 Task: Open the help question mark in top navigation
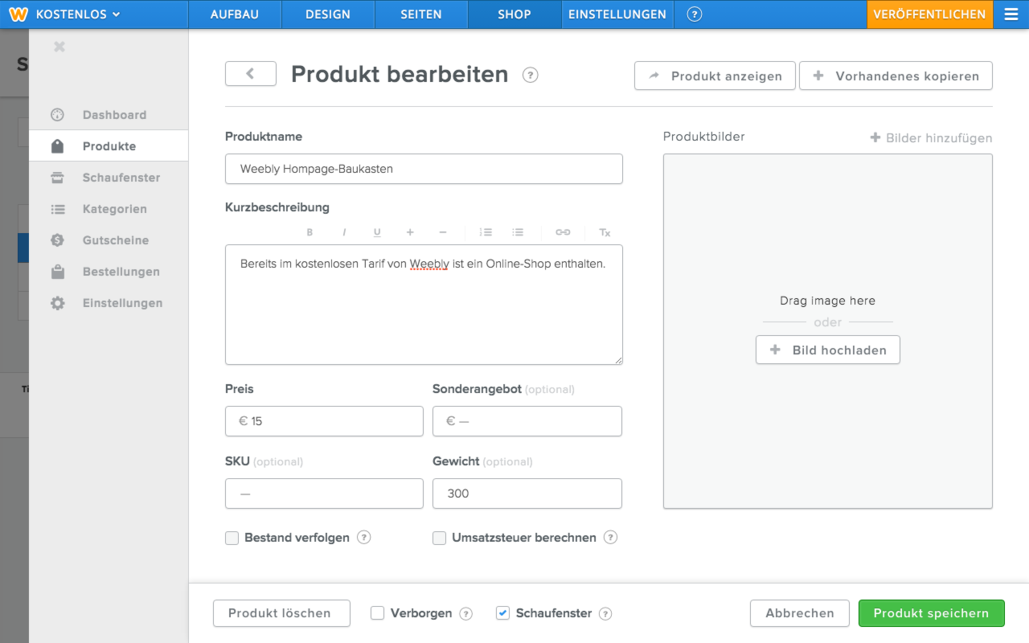(x=694, y=14)
